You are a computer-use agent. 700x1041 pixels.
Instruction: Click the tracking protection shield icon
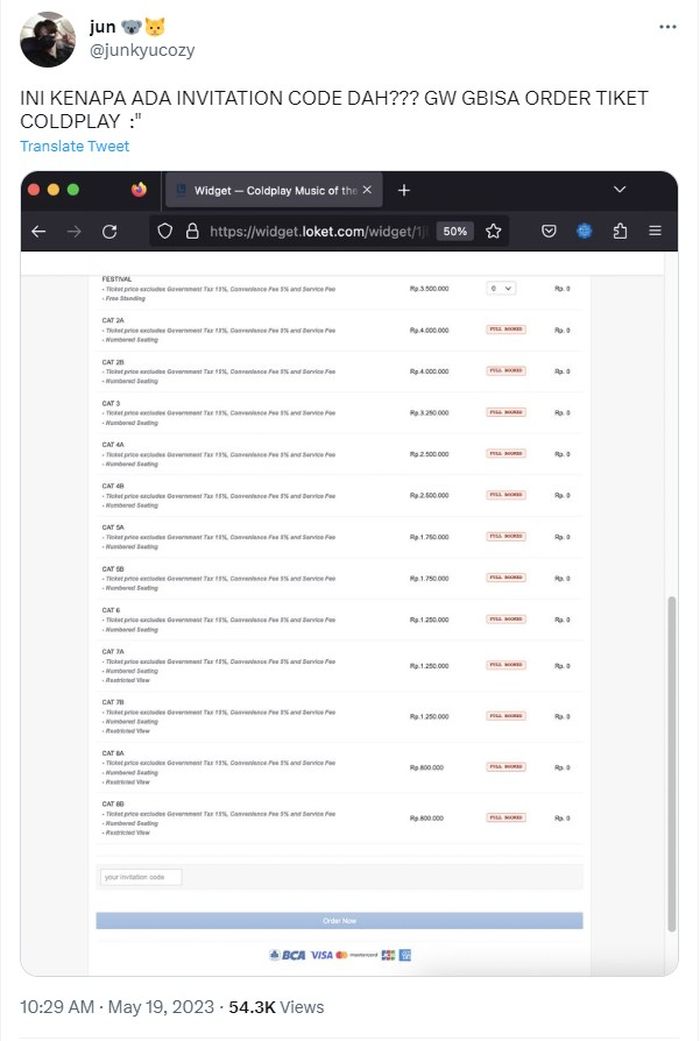(x=165, y=231)
